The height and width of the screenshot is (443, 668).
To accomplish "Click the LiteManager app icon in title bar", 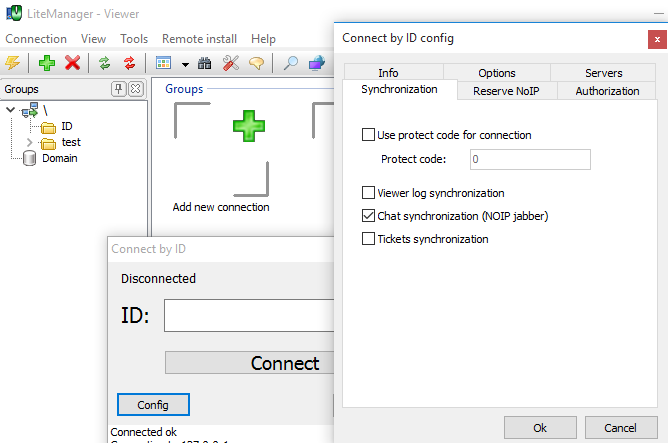I will click(x=14, y=13).
